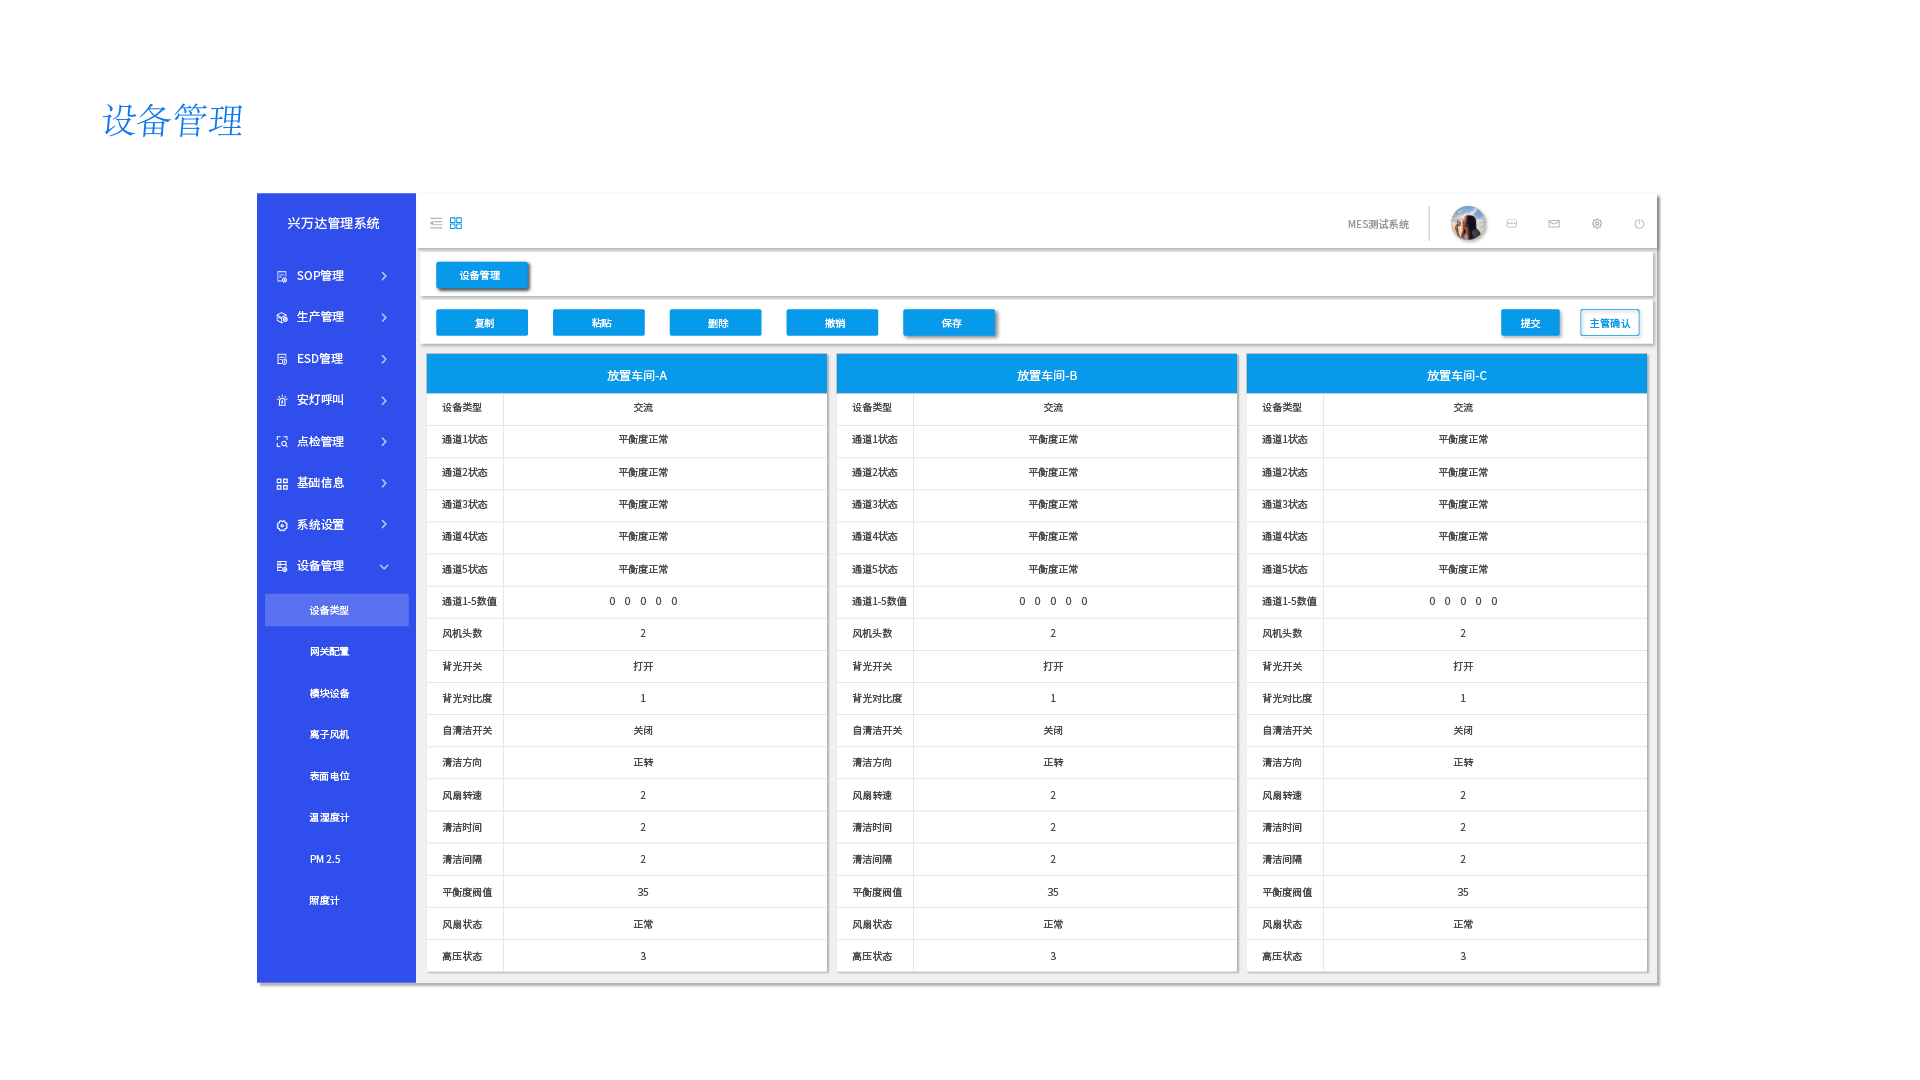Click the 点检管理 inspection icon

click(282, 442)
